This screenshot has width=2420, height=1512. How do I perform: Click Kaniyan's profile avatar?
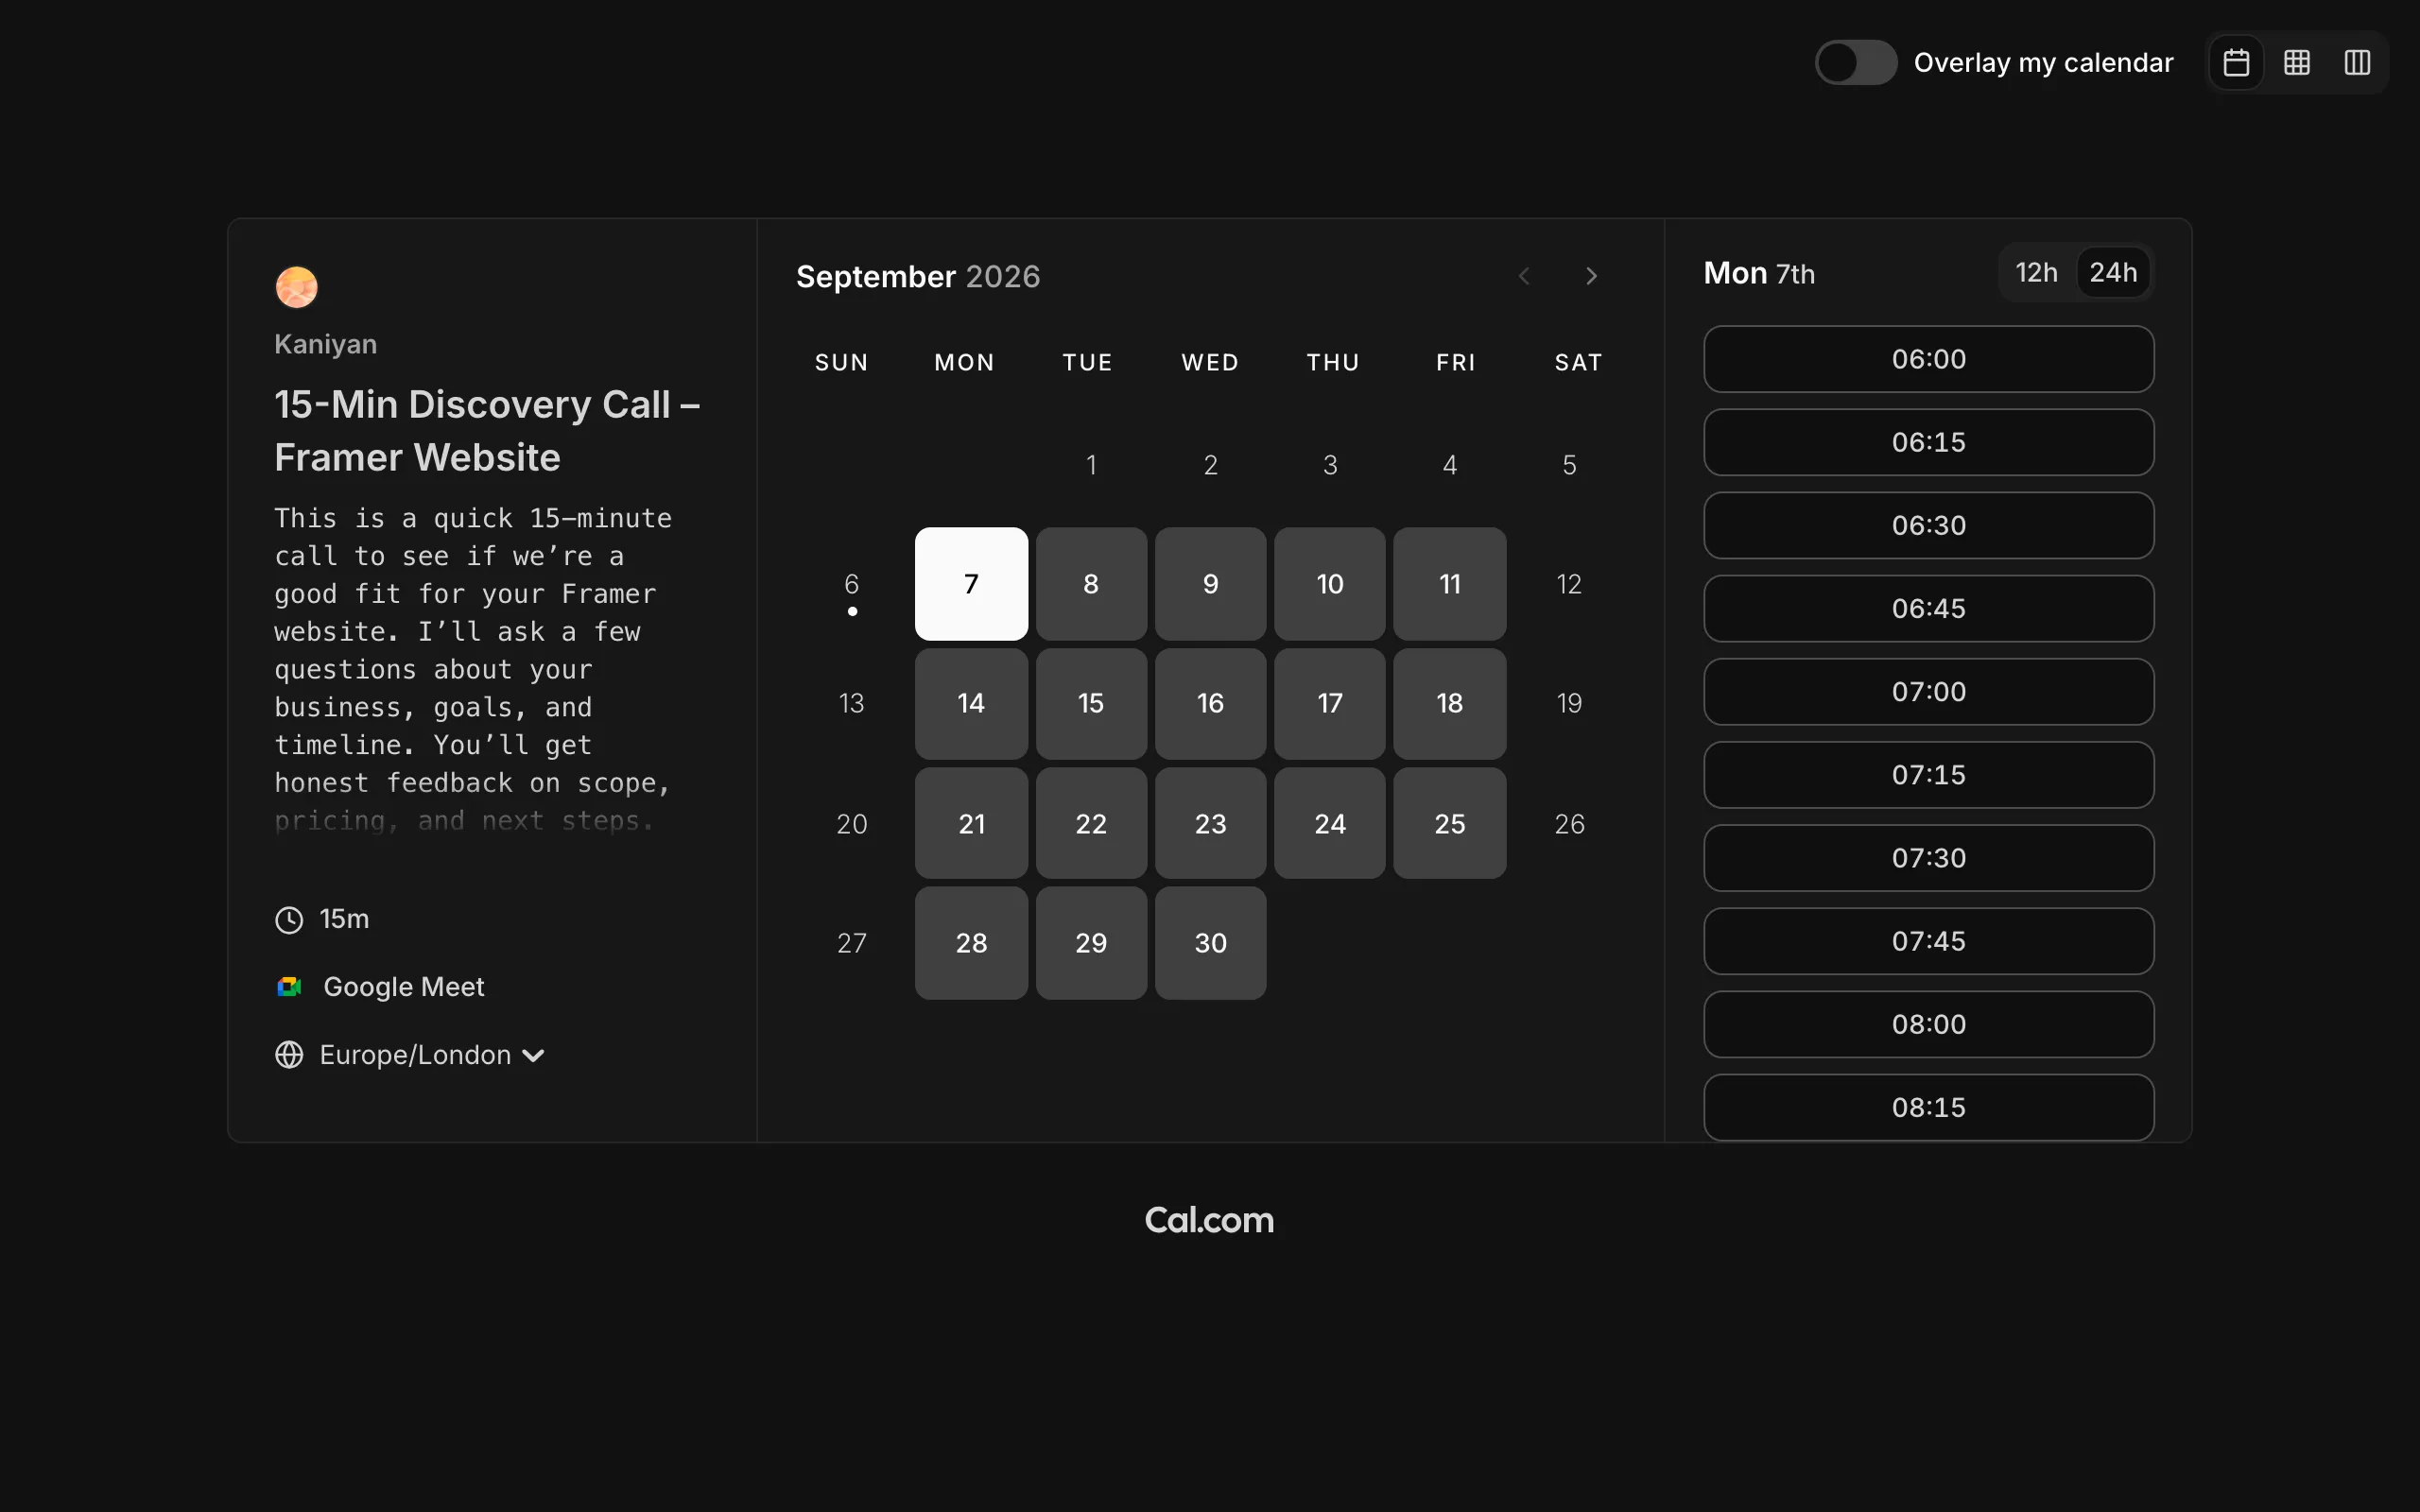[297, 287]
